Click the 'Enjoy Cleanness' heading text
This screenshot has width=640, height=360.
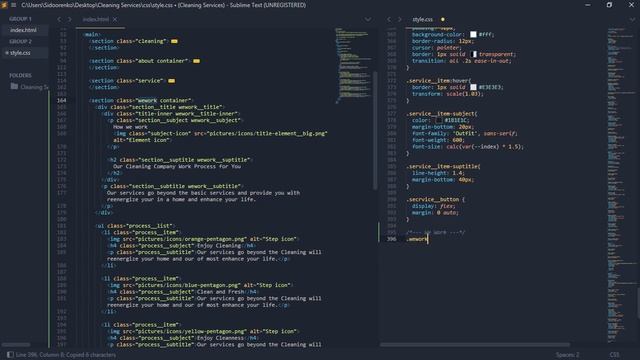click(221, 338)
